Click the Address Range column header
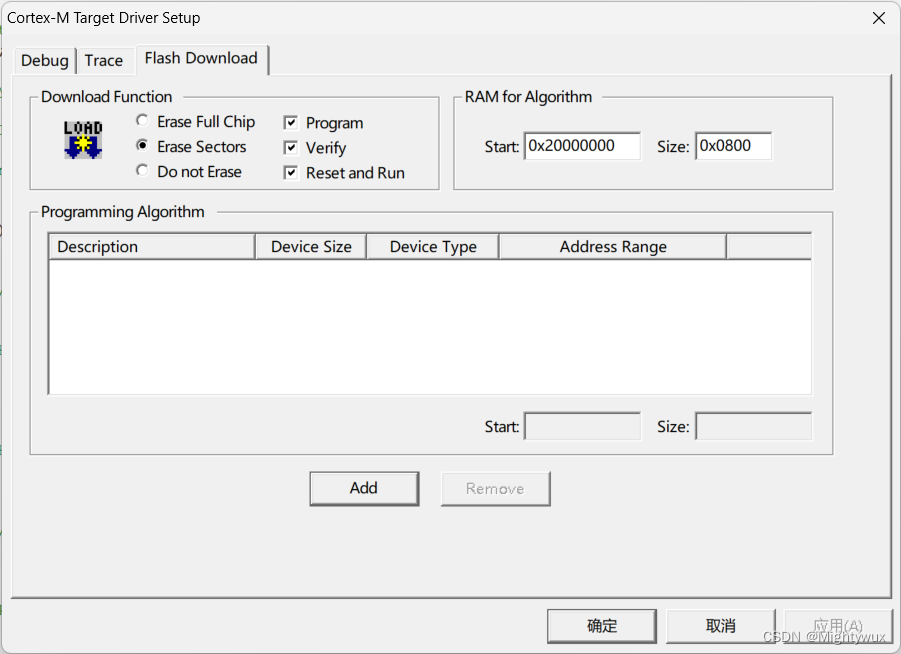Image resolution: width=901 pixels, height=654 pixels. pyautogui.click(x=612, y=246)
